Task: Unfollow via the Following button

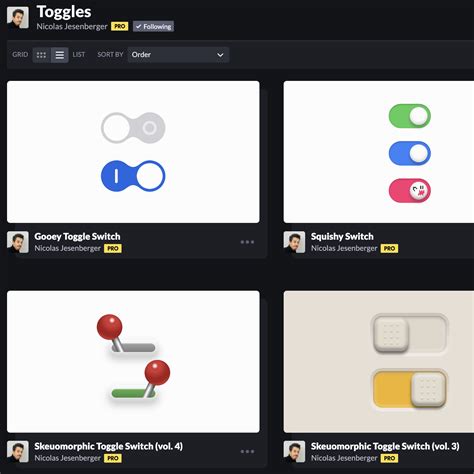Action: 153,26
